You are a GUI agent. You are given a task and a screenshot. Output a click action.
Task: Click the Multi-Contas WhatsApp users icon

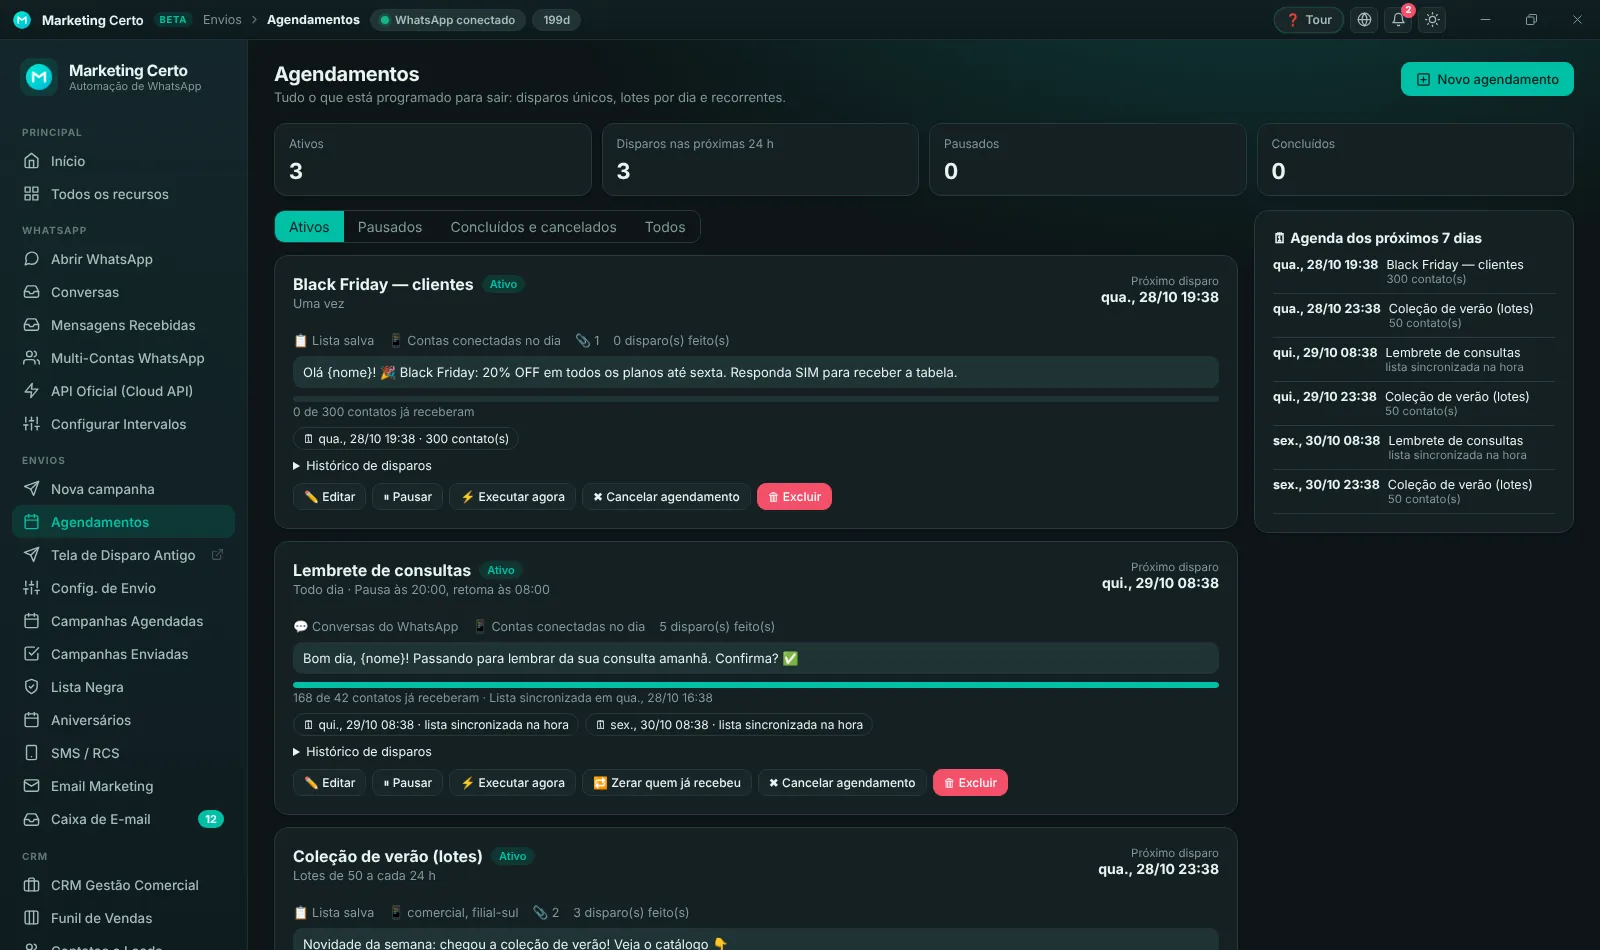click(31, 358)
